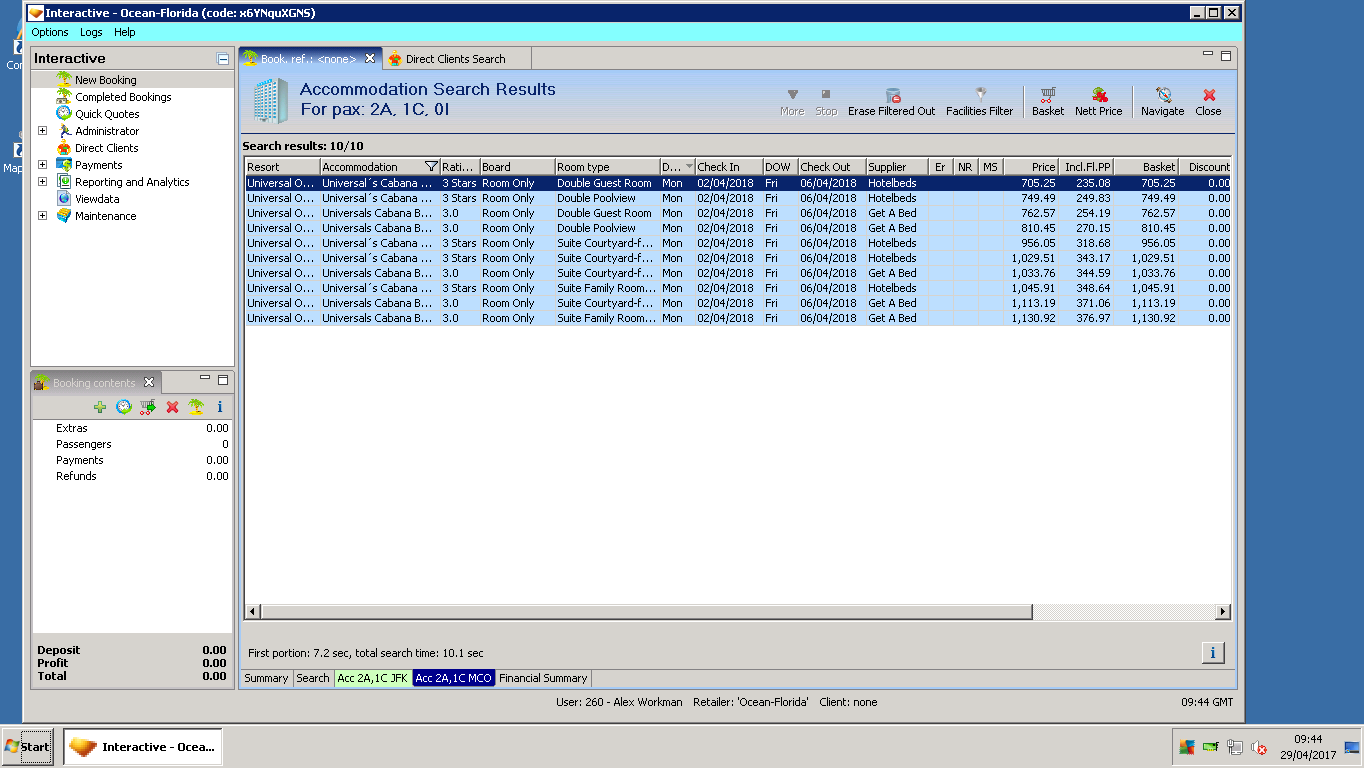This screenshot has width=1364, height=768.
Task: Open Direct Clients in the tree
Action: click(107, 148)
